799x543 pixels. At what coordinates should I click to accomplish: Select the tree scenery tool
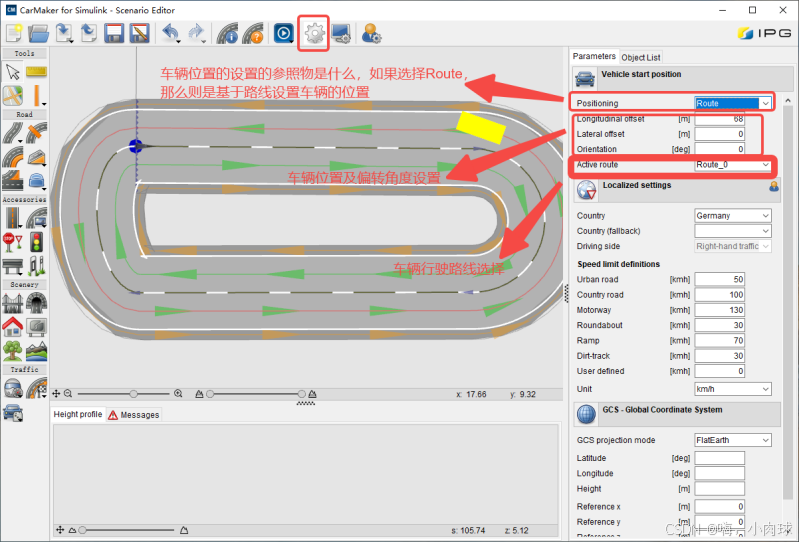click(13, 351)
